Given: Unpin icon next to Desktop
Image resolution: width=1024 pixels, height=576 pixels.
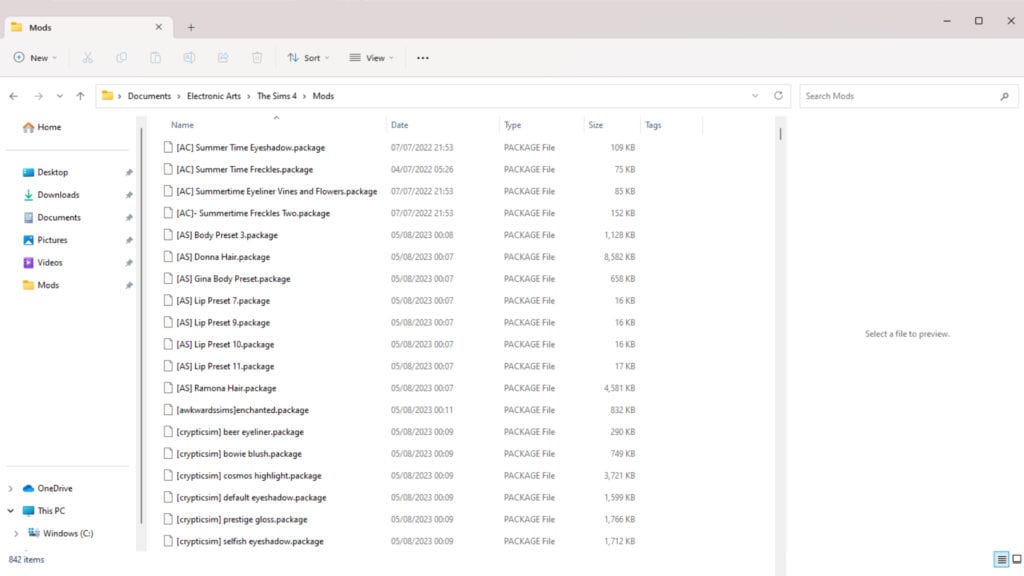Looking at the screenshot, I should point(129,172).
